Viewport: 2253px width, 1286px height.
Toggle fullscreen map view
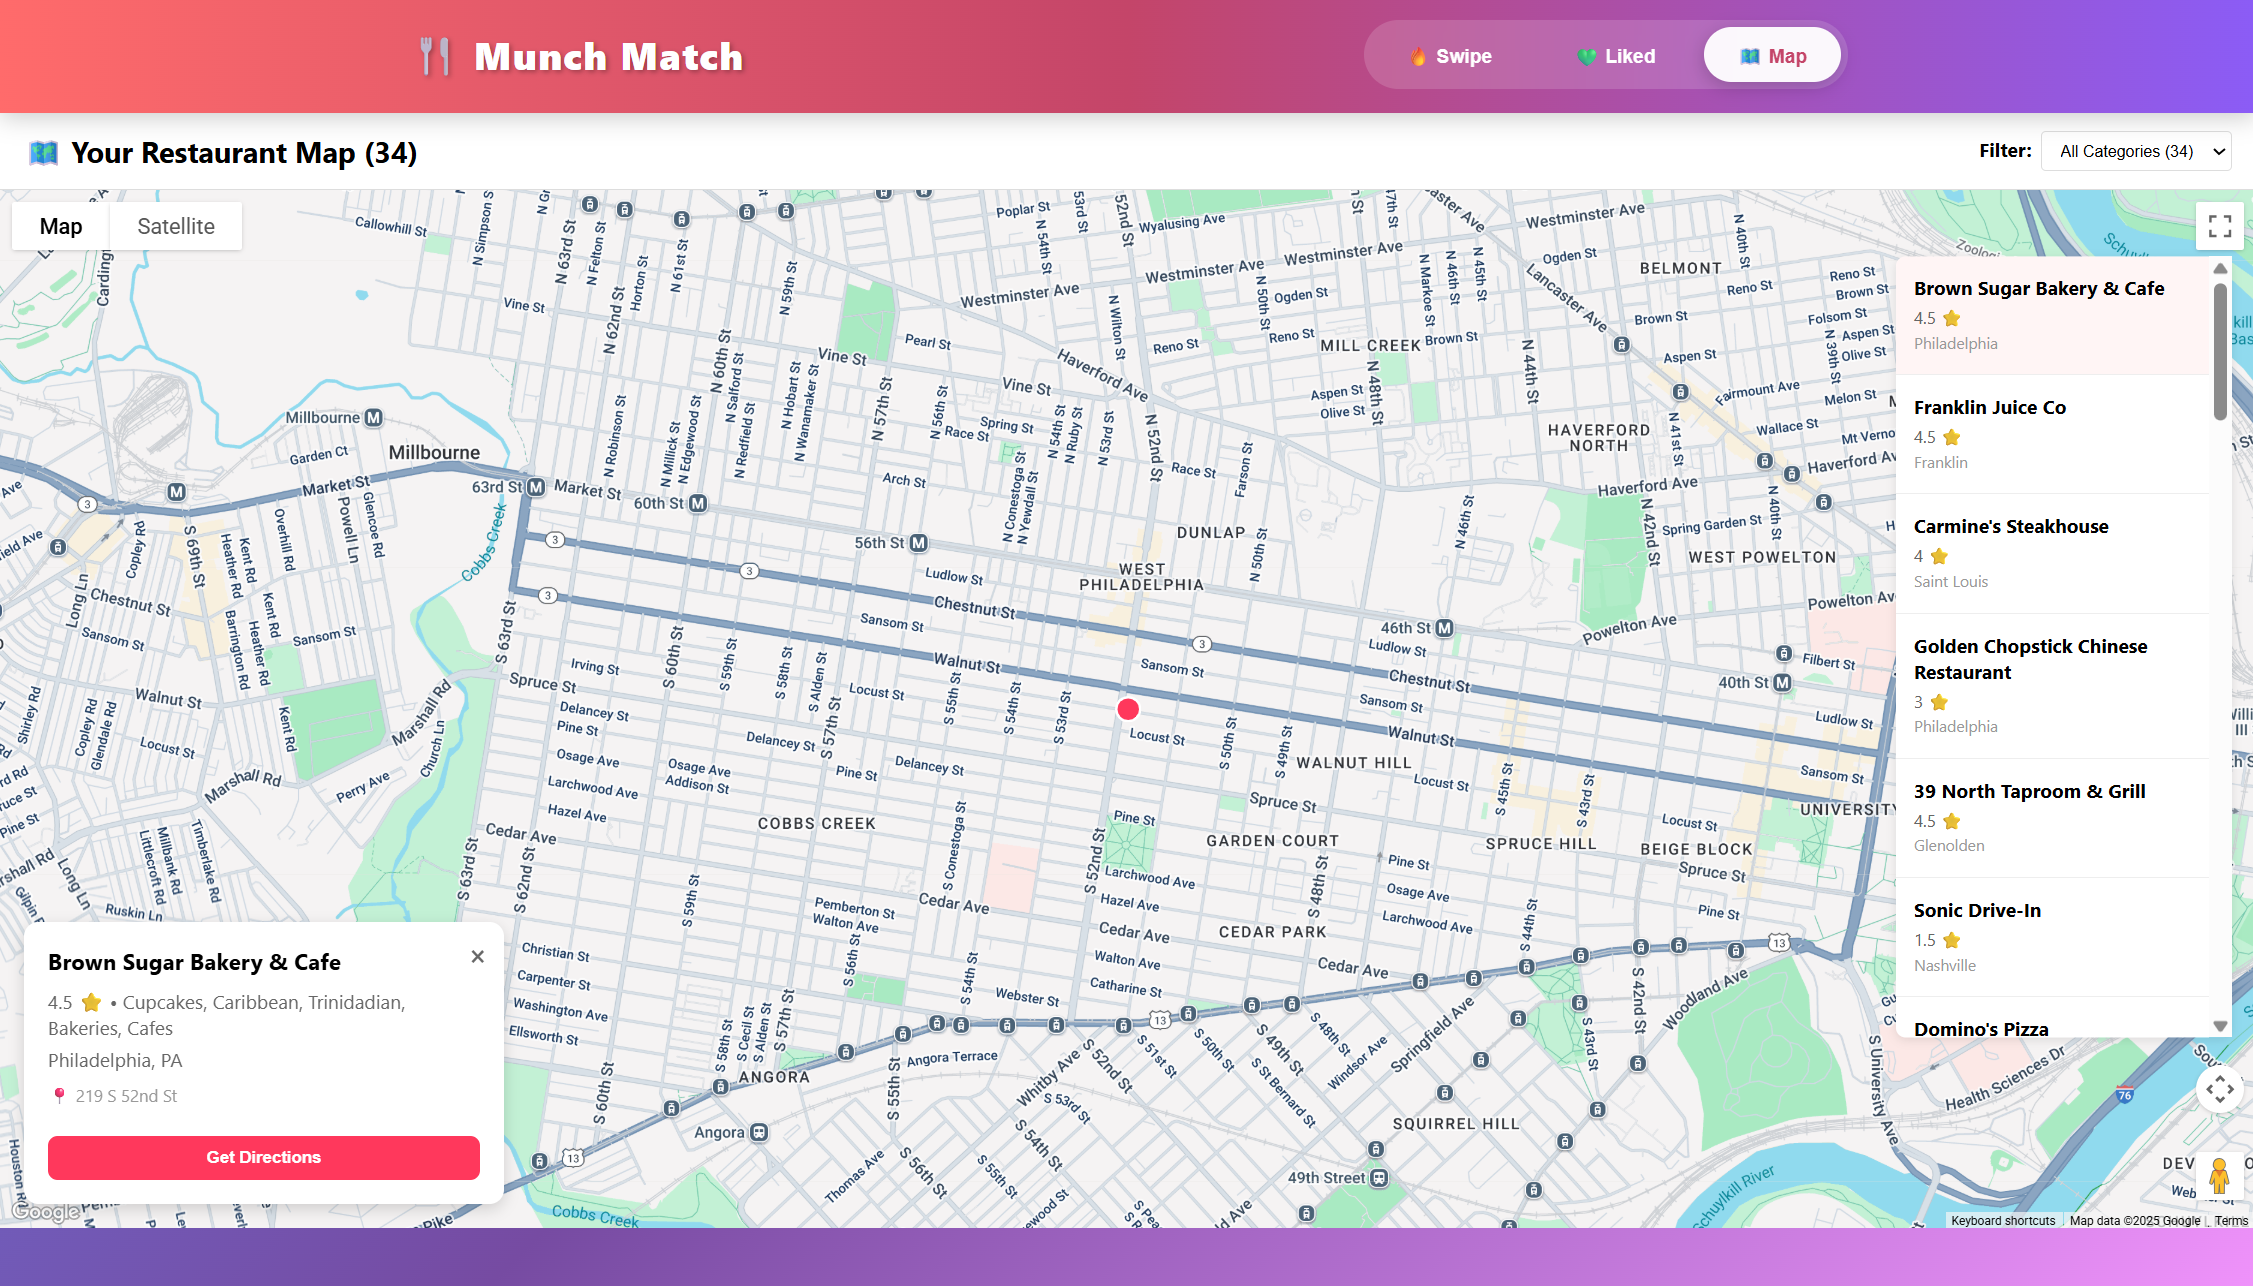tap(2219, 226)
